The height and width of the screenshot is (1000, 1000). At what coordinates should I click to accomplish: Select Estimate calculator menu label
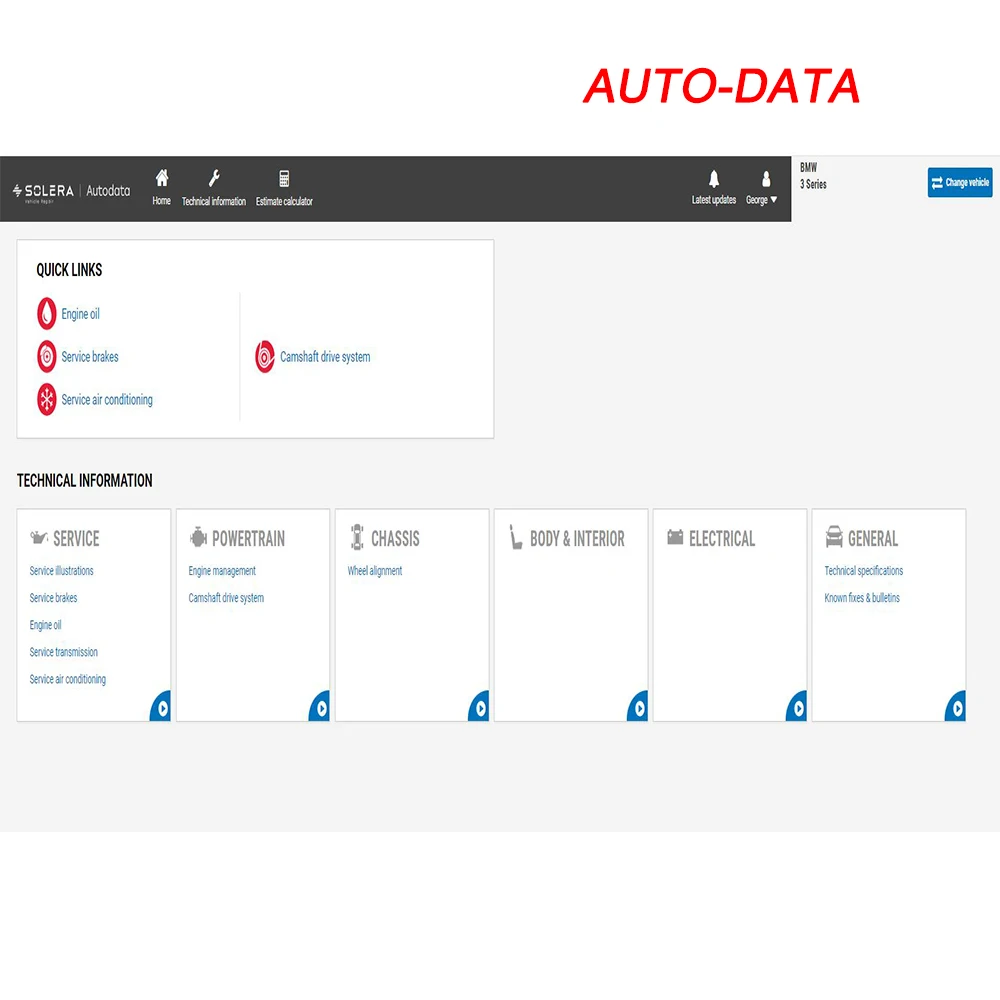pyautogui.click(x=284, y=201)
